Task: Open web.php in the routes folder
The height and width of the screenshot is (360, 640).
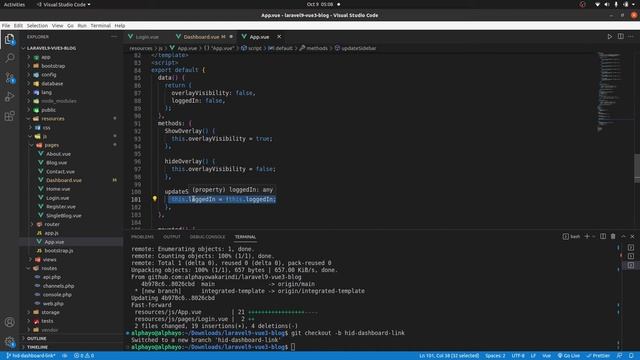Action: point(53,303)
